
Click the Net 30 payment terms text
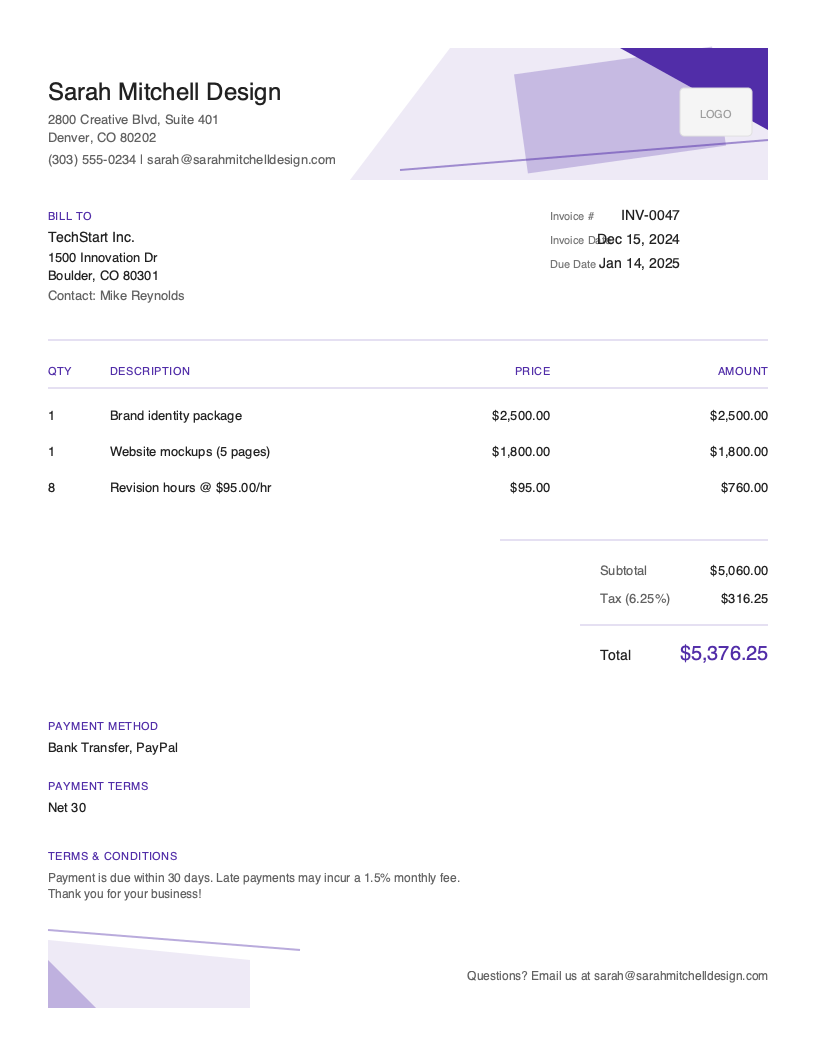coord(66,807)
